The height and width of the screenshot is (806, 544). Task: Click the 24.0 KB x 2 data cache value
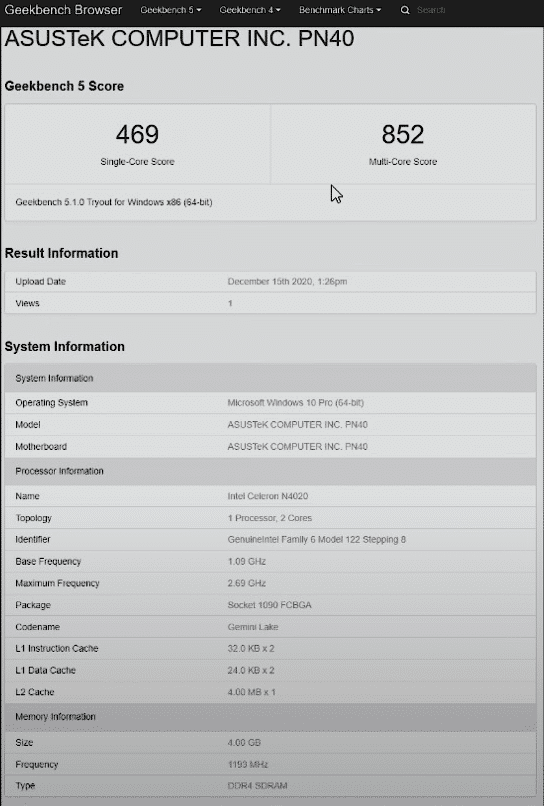[x=251, y=670]
